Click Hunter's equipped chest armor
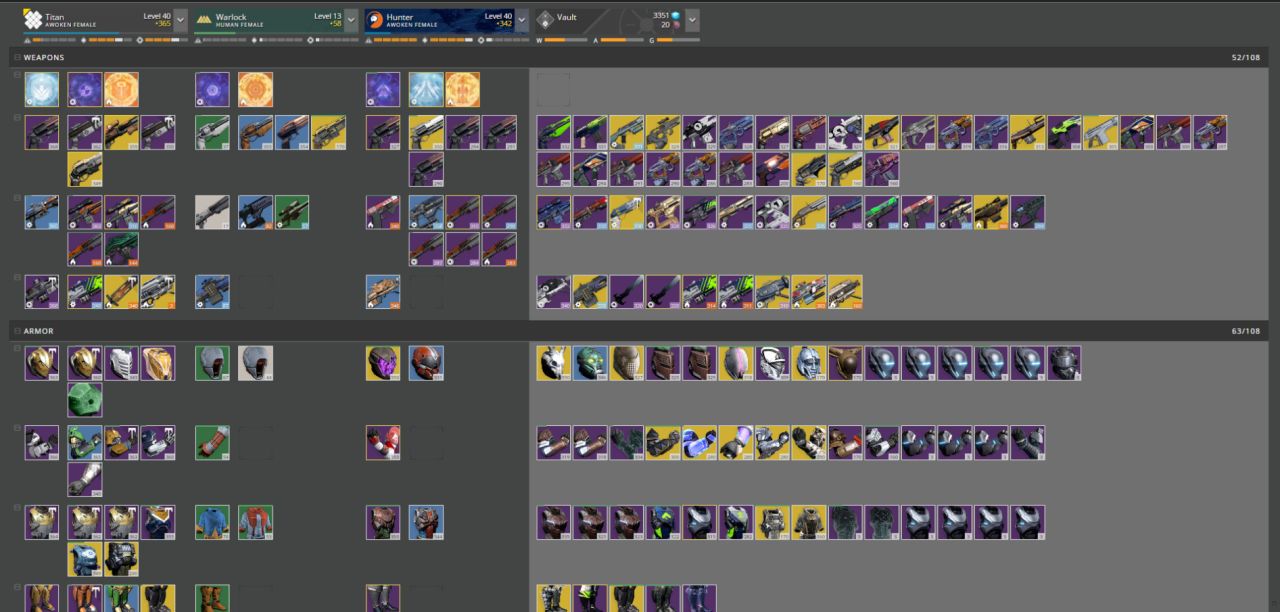The height and width of the screenshot is (612, 1280). pos(383,523)
